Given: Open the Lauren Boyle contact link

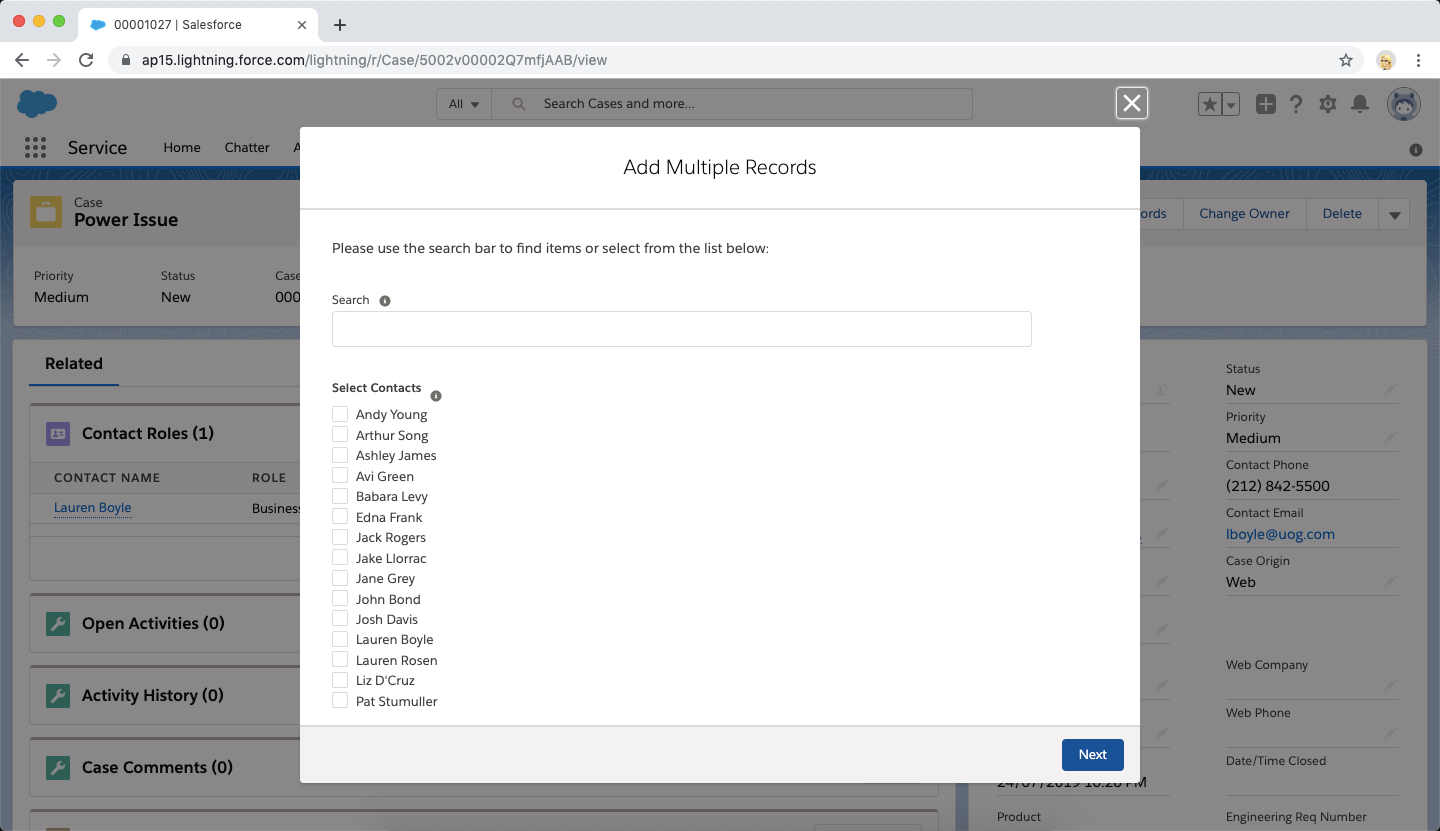Looking at the screenshot, I should [x=92, y=508].
